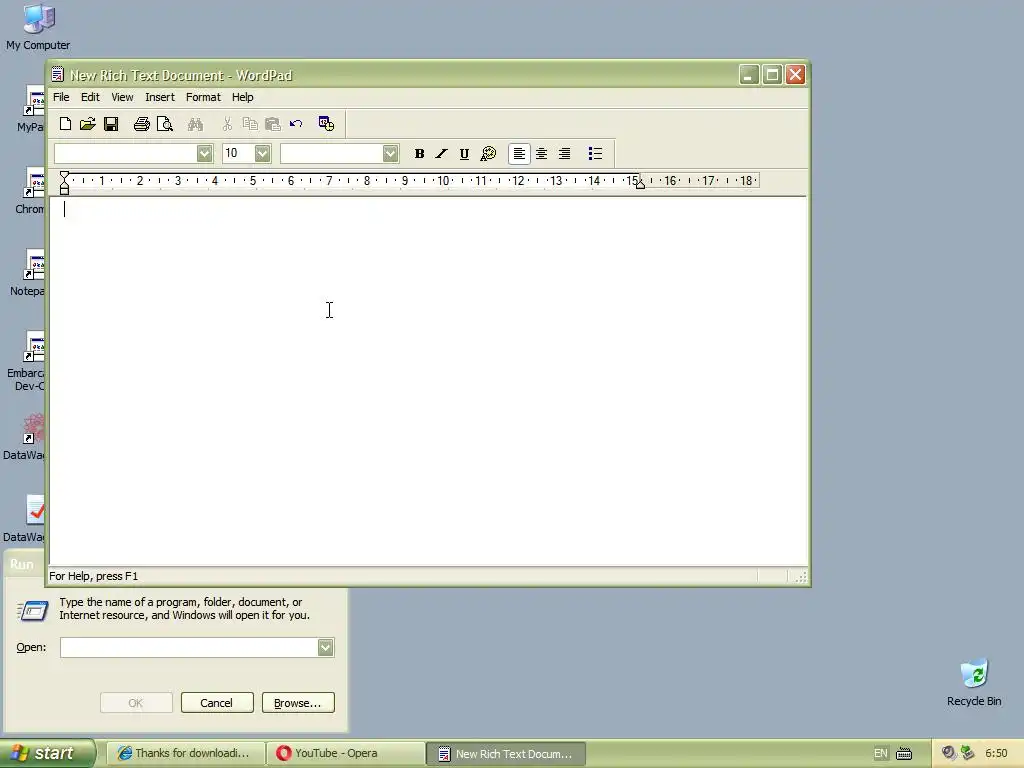The width and height of the screenshot is (1024, 768).
Task: Click the Run dialog program icon
Action: click(x=33, y=611)
